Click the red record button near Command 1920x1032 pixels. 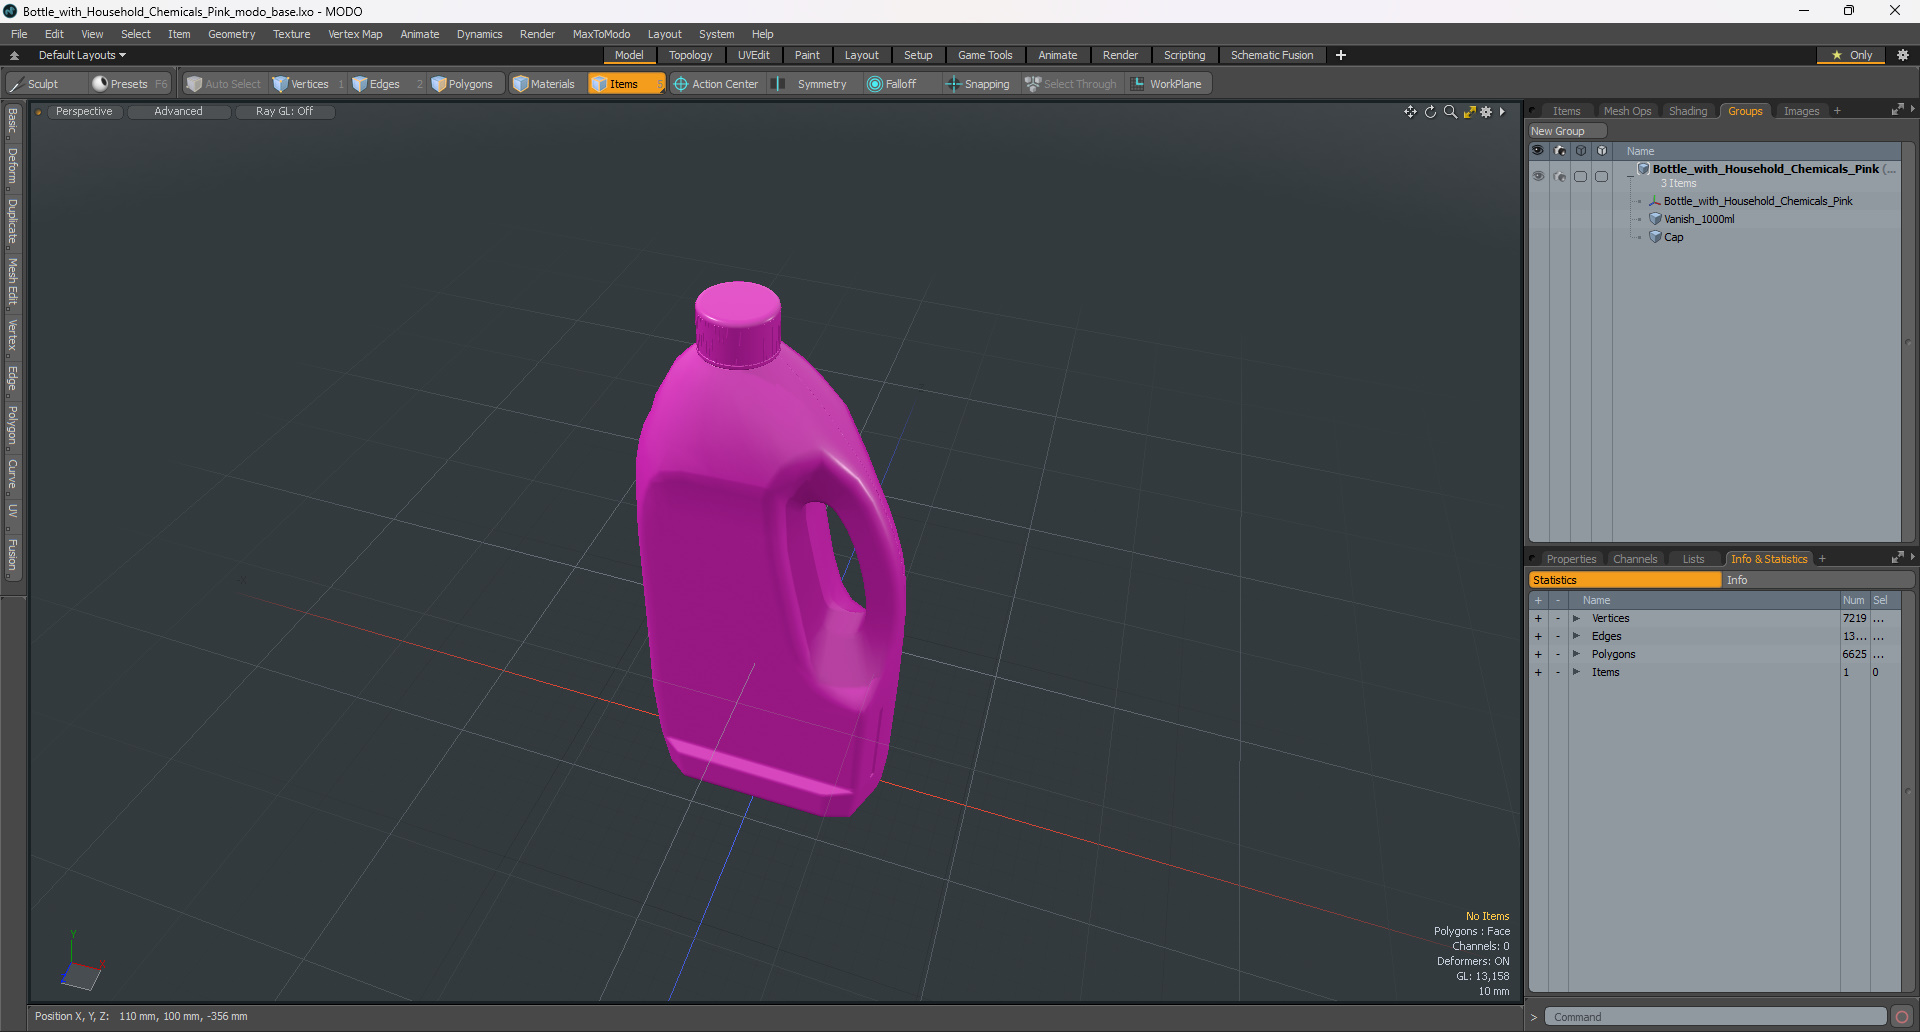pos(1902,1017)
